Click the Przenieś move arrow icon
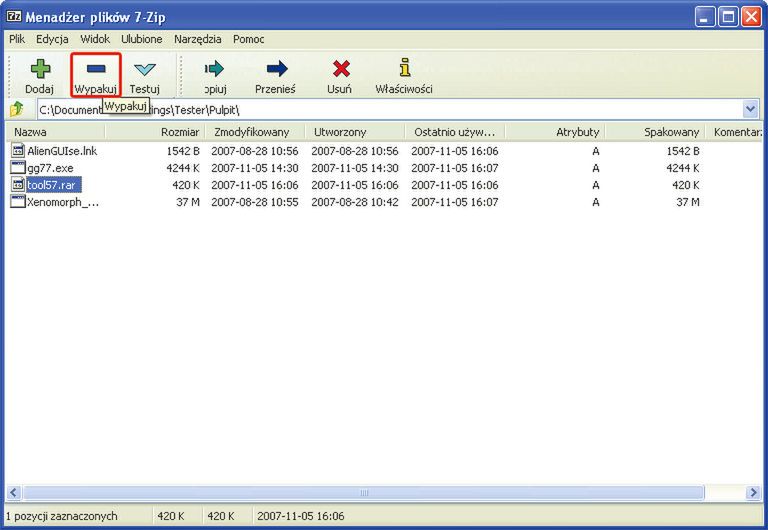Screen dimensions: 768x530 click(277, 69)
